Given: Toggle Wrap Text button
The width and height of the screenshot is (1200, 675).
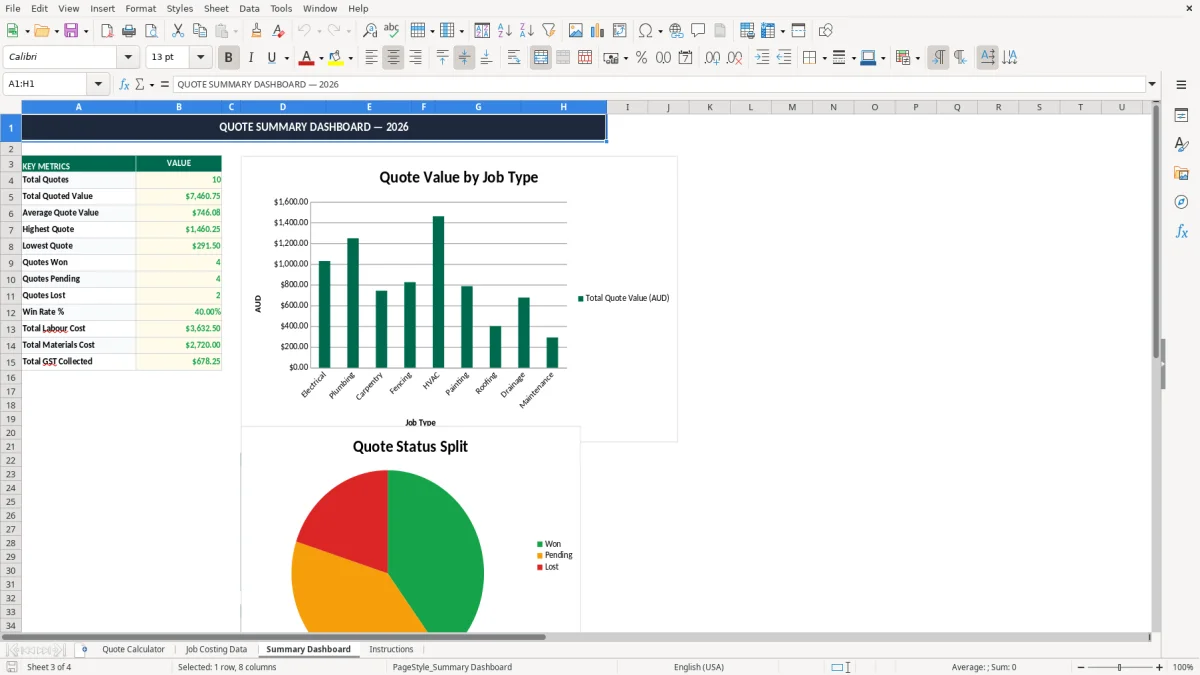Looking at the screenshot, I should (514, 58).
